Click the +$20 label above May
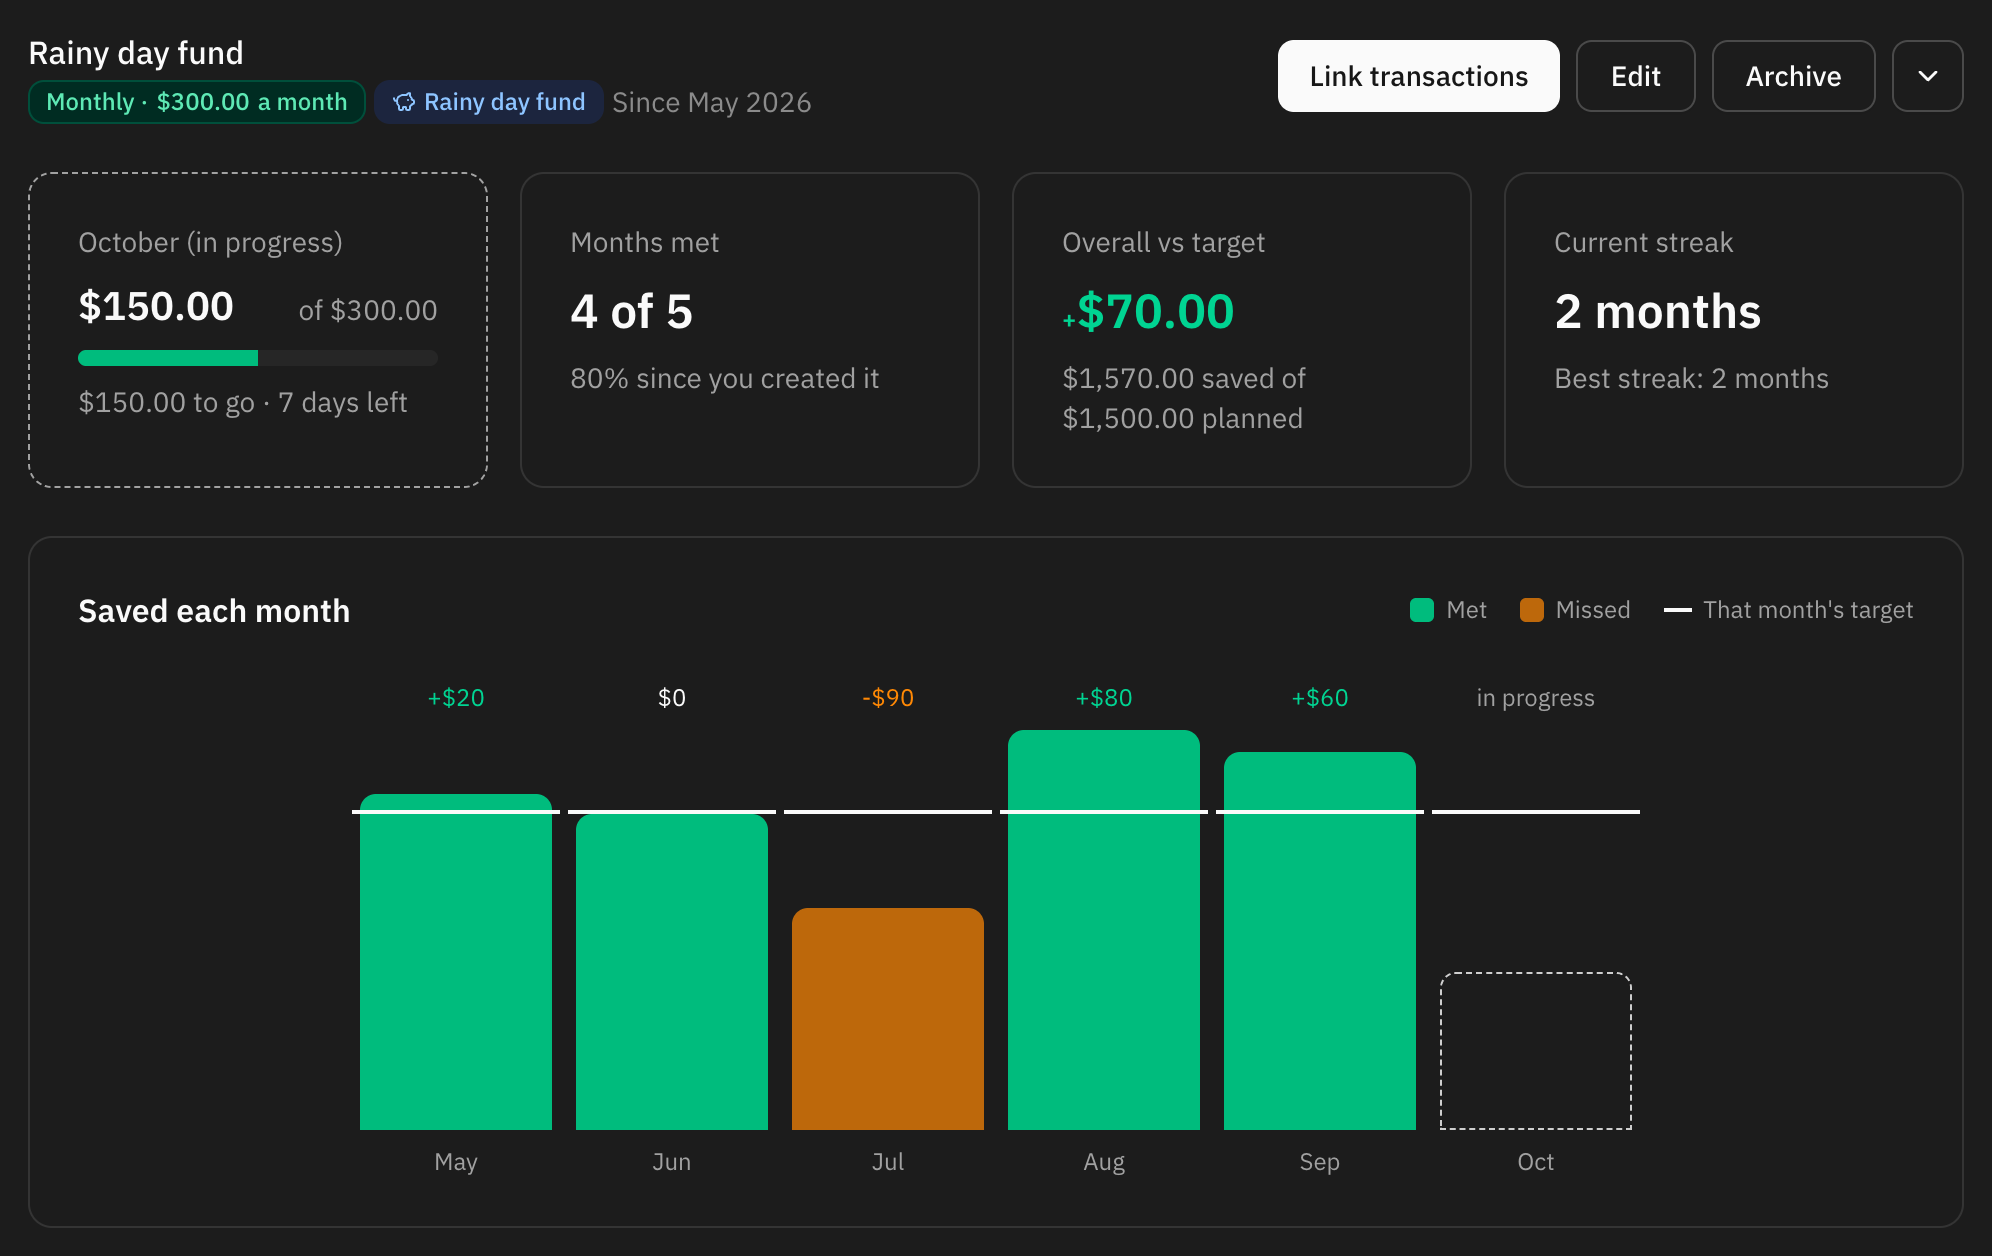Screen dimensions: 1992x1256 pyautogui.click(x=456, y=698)
